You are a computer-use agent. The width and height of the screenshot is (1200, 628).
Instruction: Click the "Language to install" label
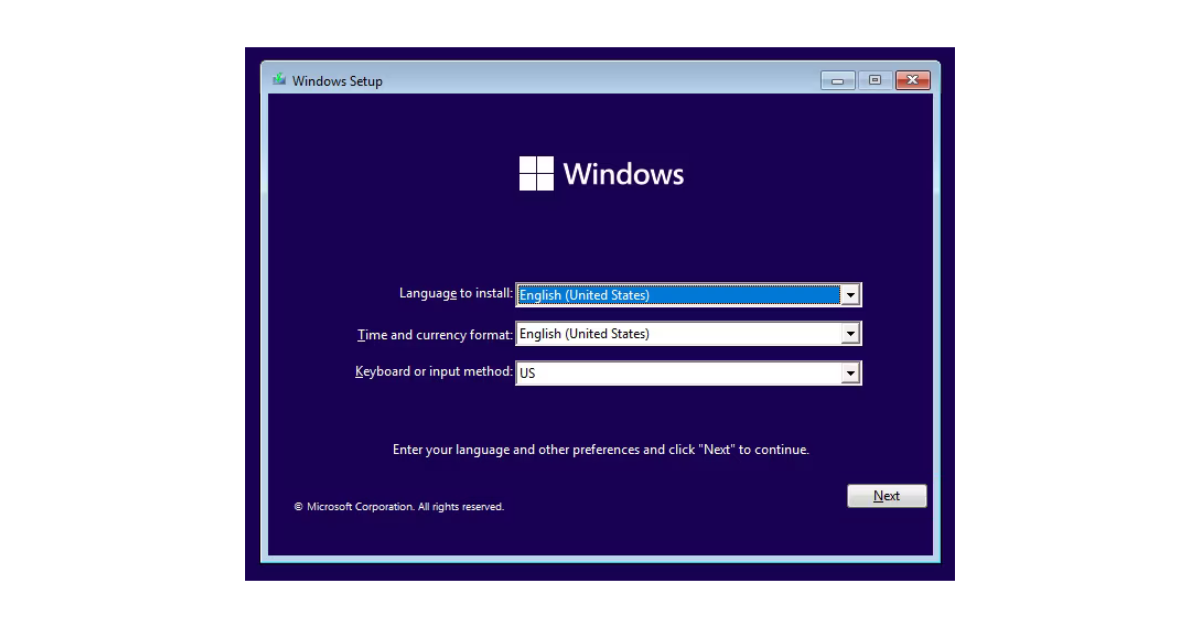click(x=455, y=294)
